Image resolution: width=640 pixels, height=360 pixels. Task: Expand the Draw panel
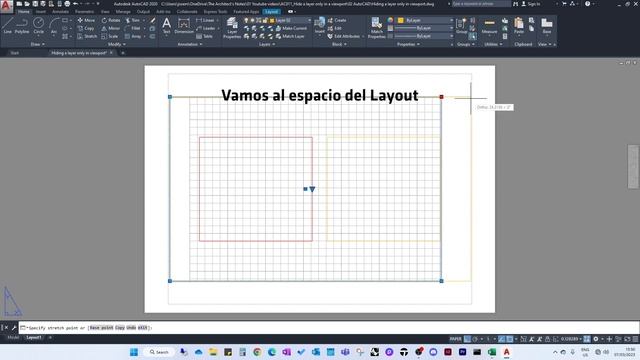pos(38,44)
